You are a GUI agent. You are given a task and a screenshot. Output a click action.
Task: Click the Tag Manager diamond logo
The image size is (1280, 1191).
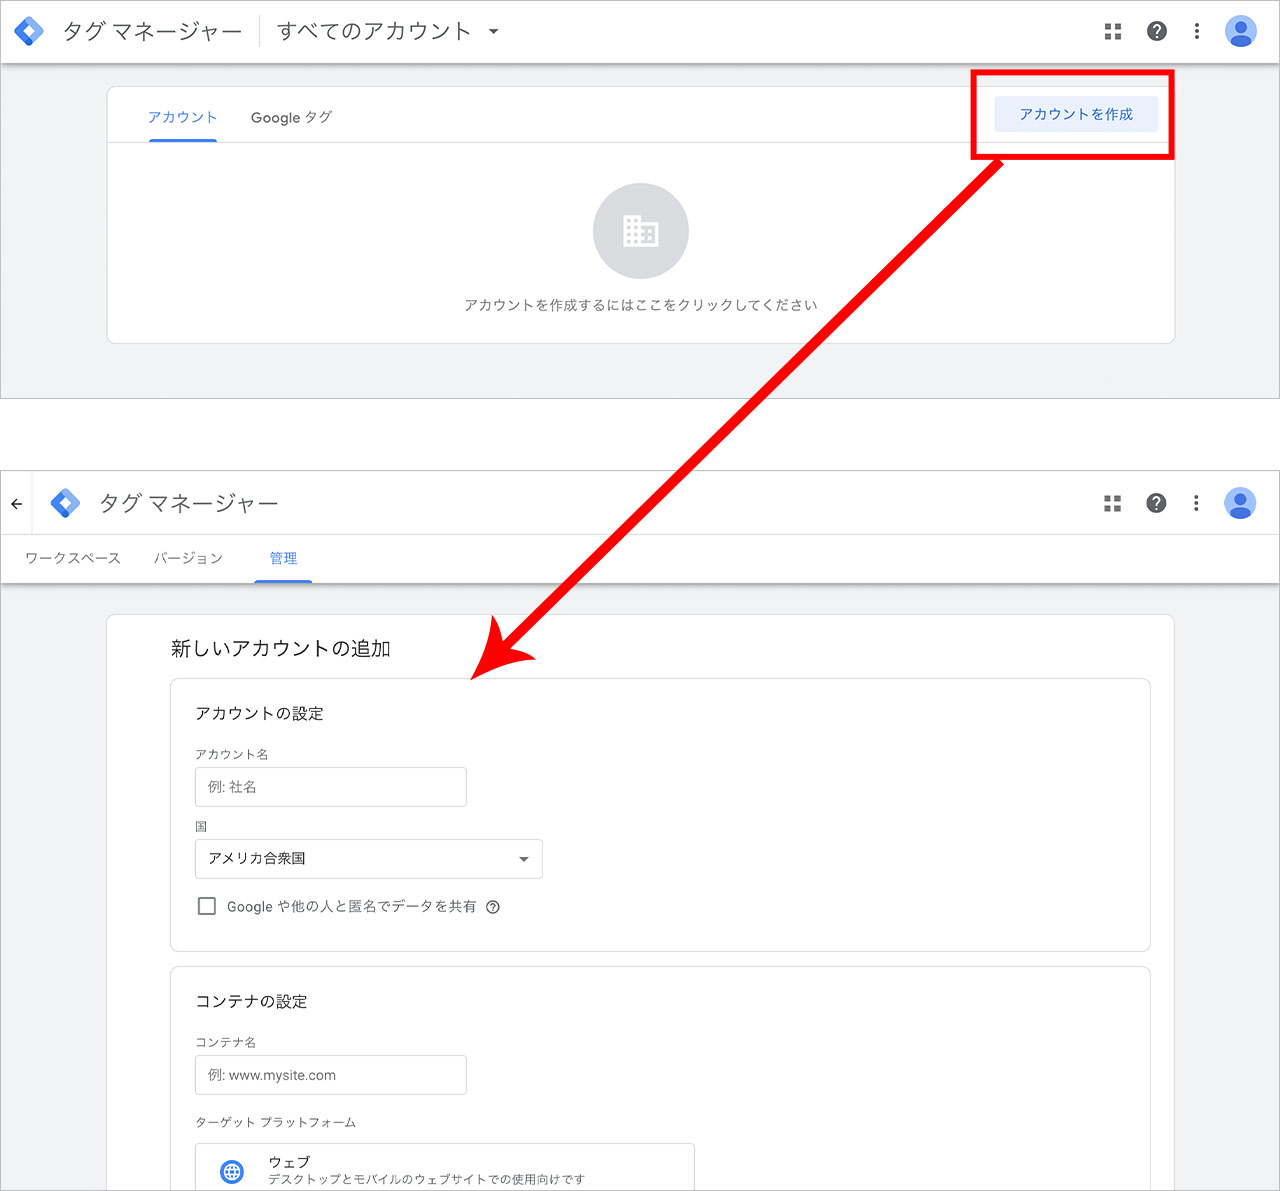coord(29,30)
